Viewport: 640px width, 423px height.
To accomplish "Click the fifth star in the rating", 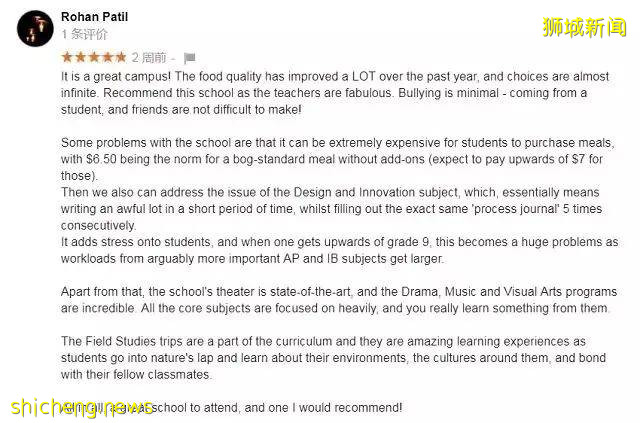I will coord(120,57).
